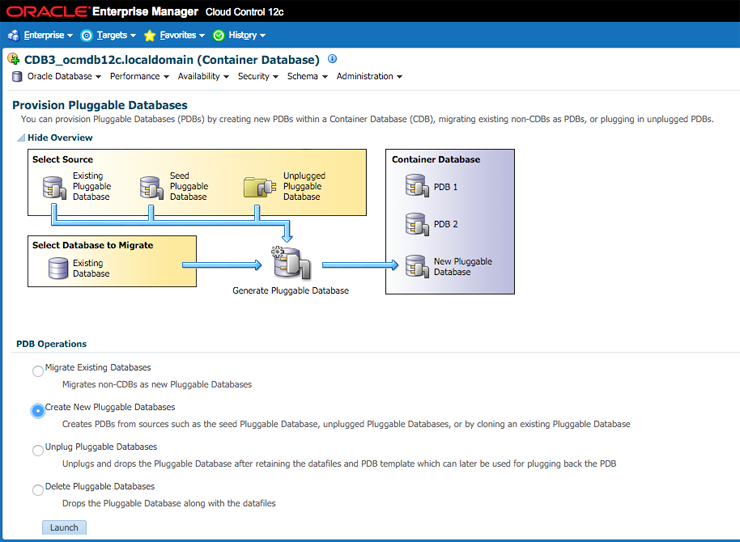Open the Enterprise dropdown menu
Image resolution: width=740 pixels, height=542 pixels.
(48, 35)
